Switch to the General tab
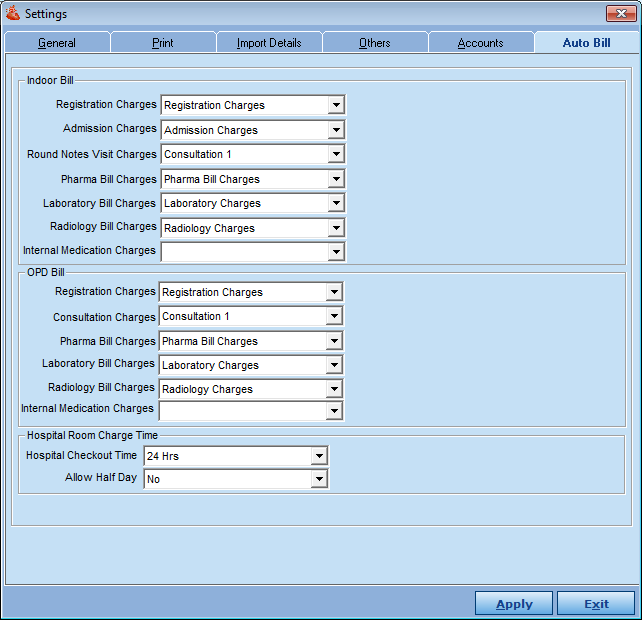This screenshot has height=620, width=642. (57, 43)
